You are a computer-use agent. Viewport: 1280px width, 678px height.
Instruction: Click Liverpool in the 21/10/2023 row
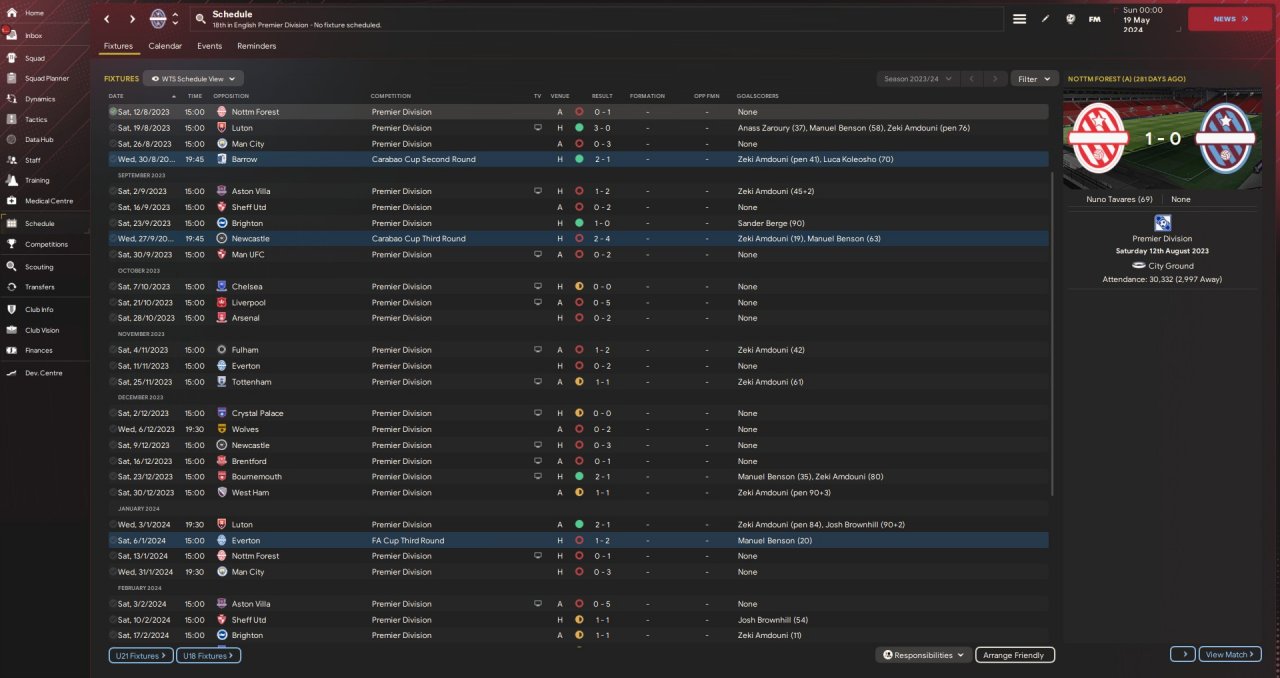pos(248,302)
